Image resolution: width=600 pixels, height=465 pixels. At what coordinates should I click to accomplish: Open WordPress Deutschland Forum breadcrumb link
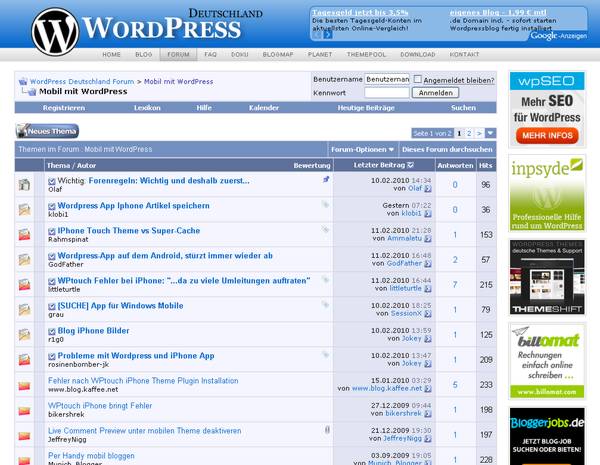[x=82, y=82]
